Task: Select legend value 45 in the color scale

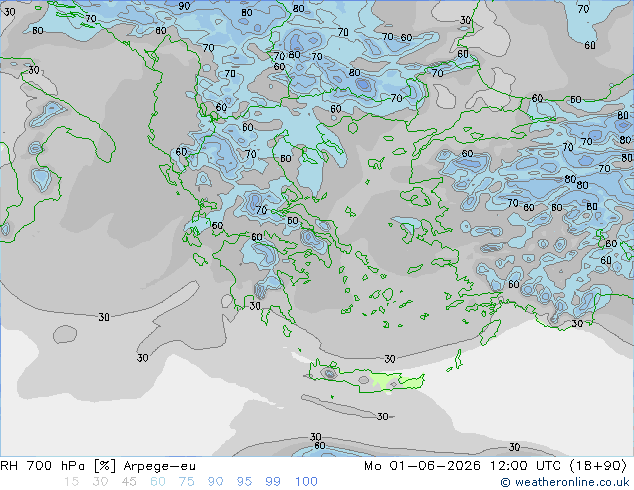Action: point(129,482)
